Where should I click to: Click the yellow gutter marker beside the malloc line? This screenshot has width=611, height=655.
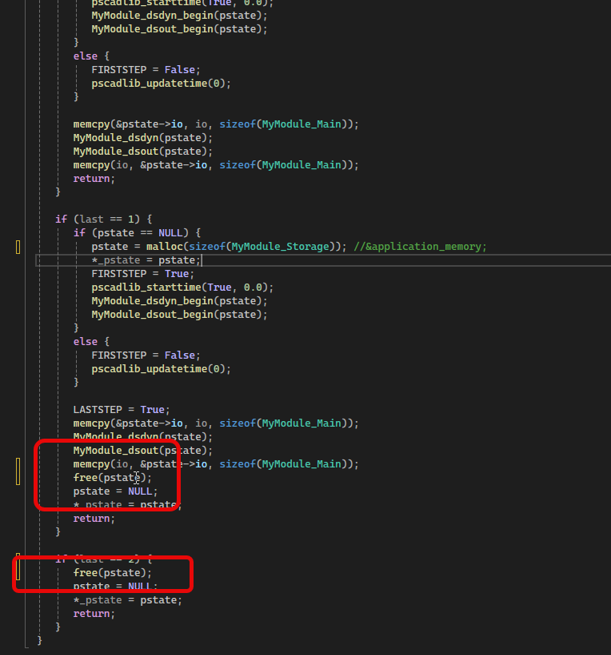tap(18, 247)
